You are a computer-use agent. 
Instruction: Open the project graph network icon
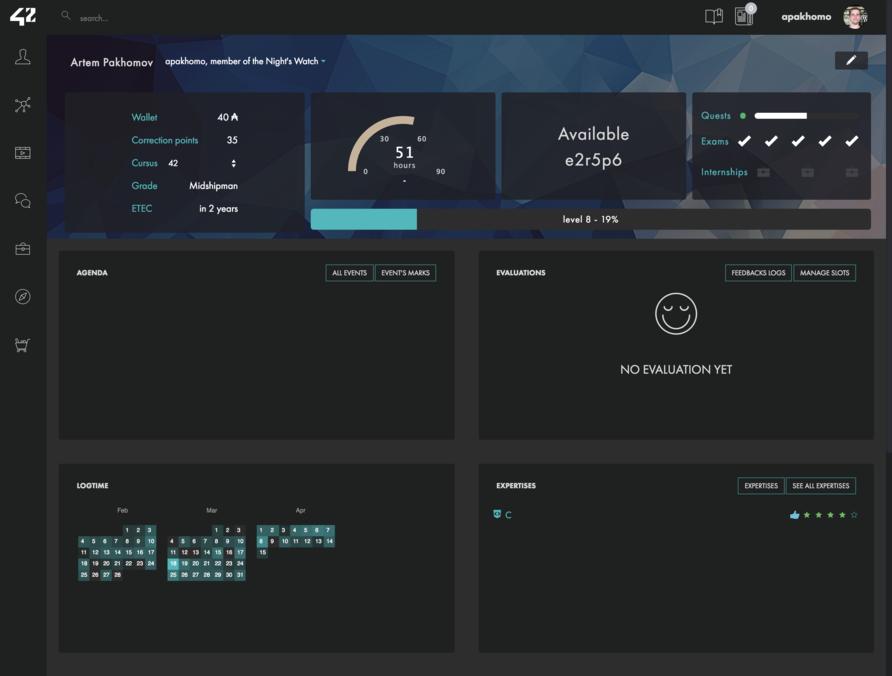22,105
